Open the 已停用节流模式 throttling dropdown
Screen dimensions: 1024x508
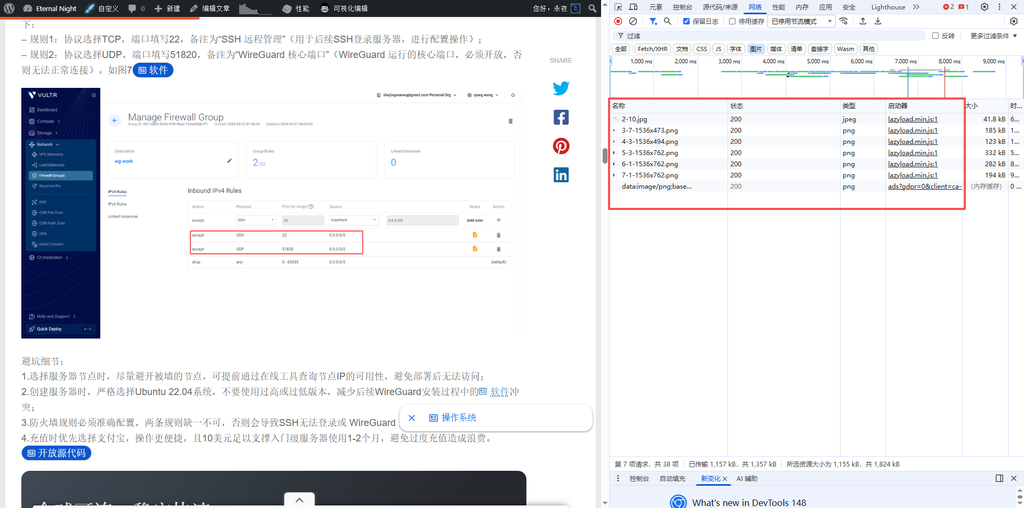click(x=801, y=21)
